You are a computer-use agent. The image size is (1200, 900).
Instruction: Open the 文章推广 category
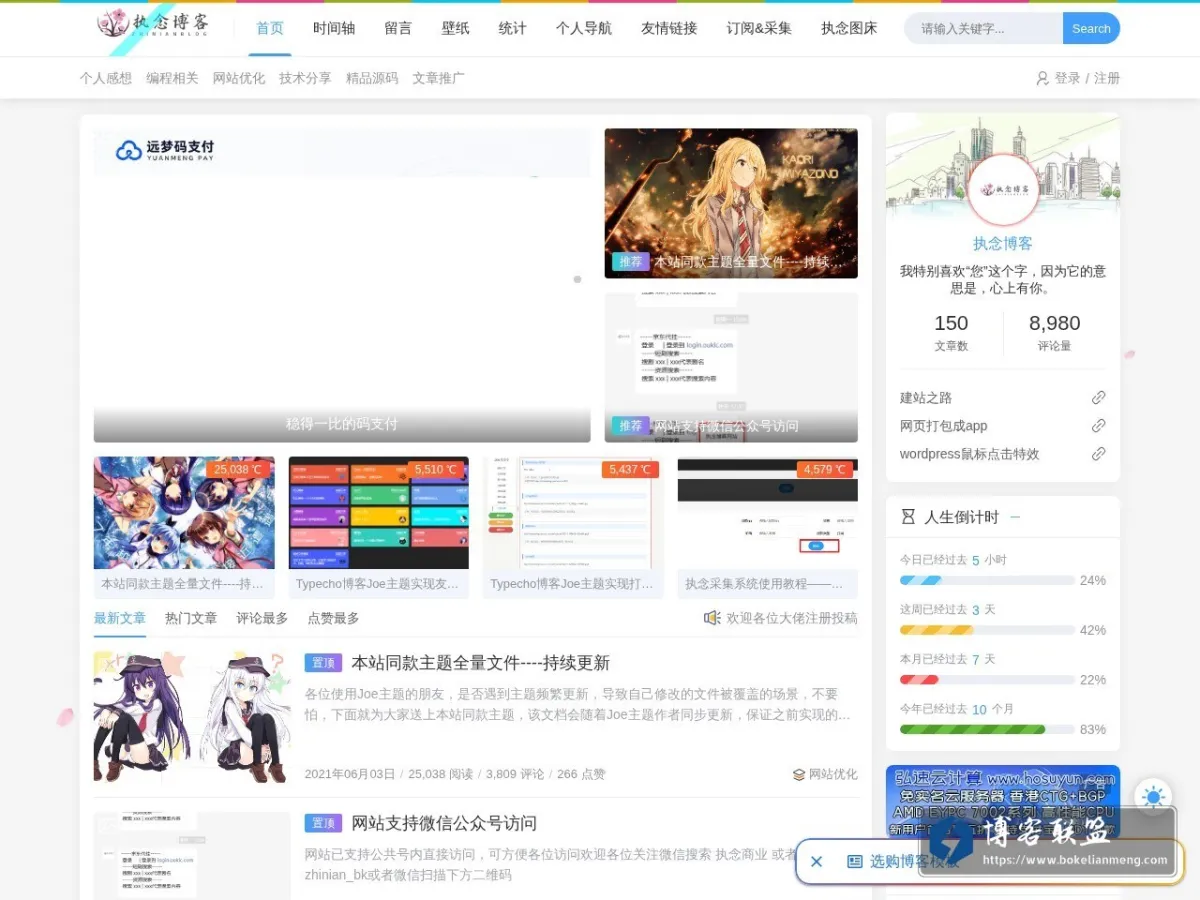(x=438, y=78)
